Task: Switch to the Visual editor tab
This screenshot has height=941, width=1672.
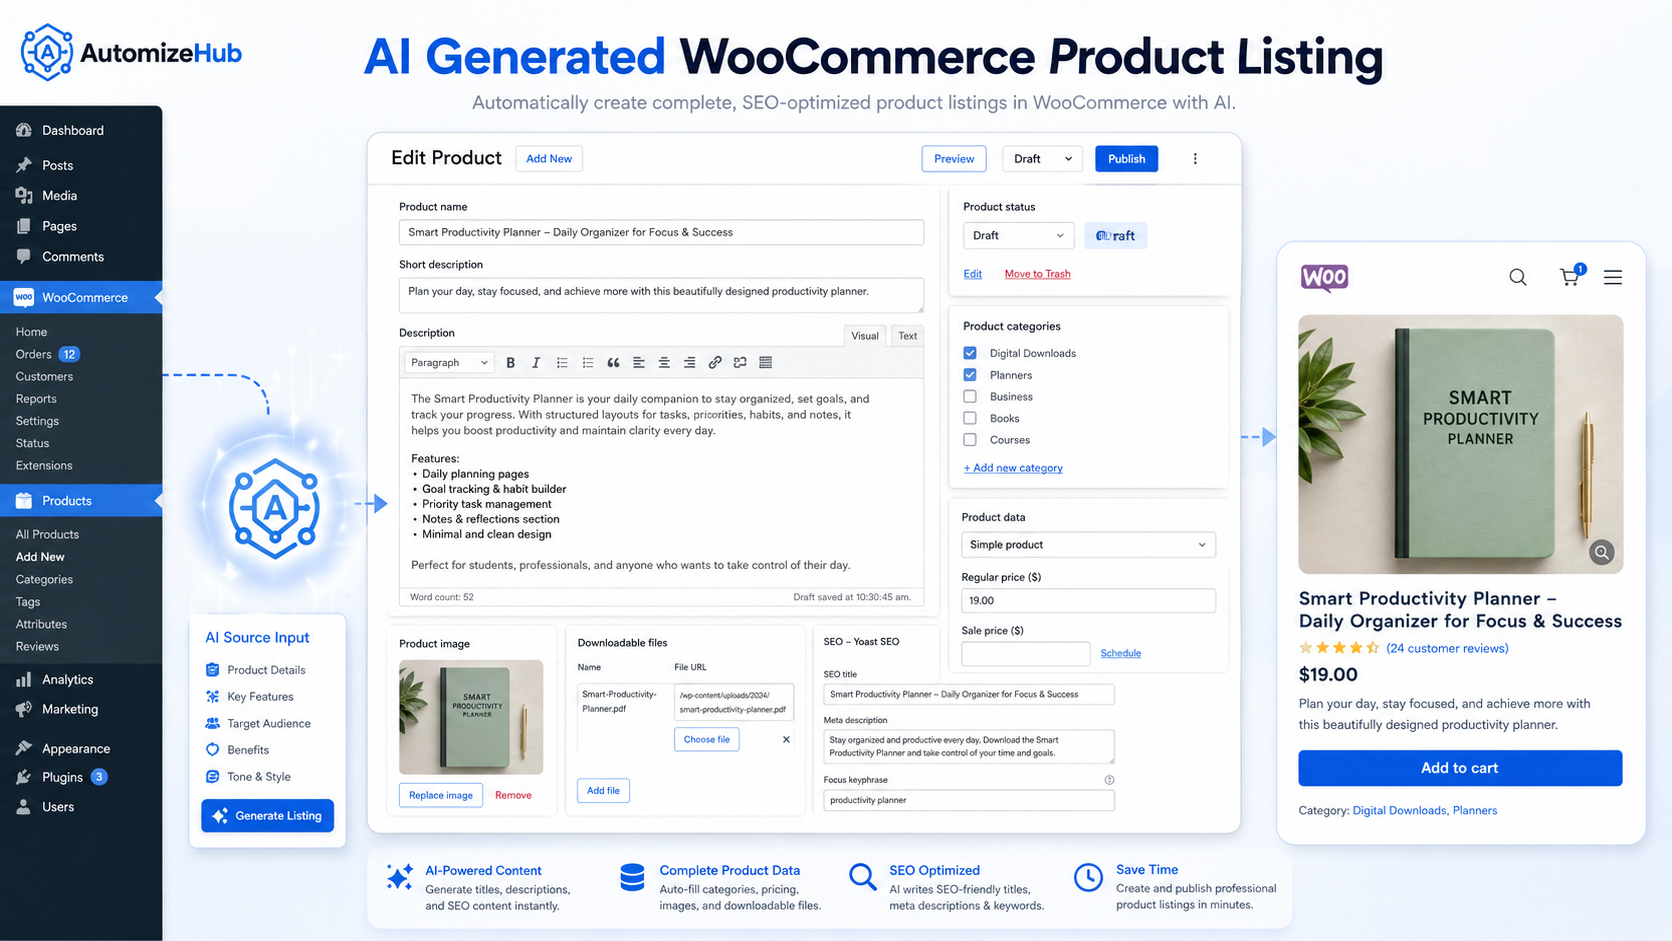Action: (865, 336)
